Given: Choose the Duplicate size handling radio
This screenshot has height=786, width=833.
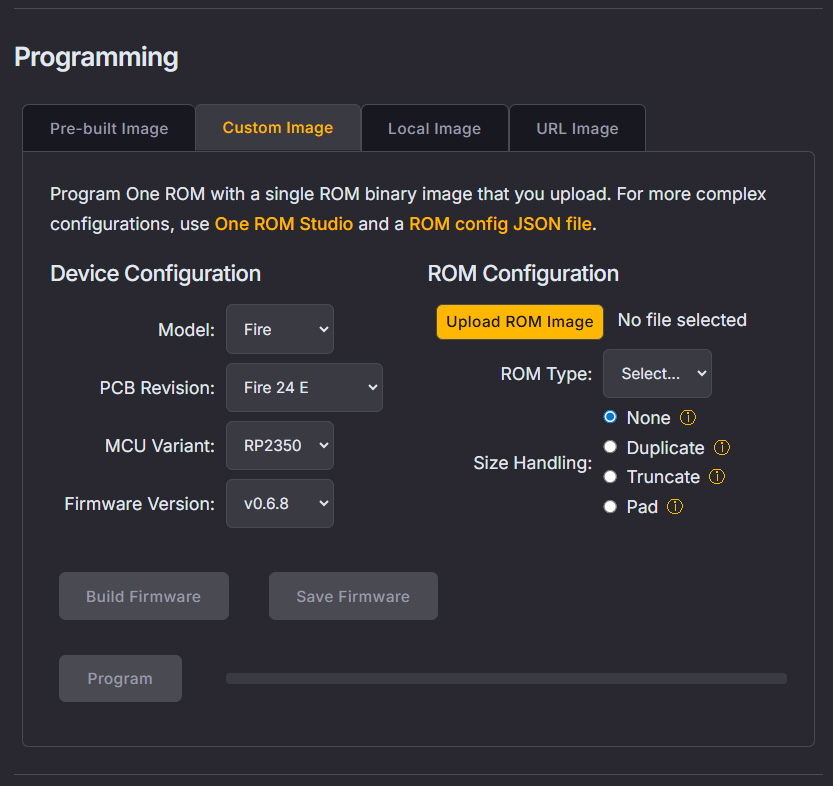Looking at the screenshot, I should [610, 447].
